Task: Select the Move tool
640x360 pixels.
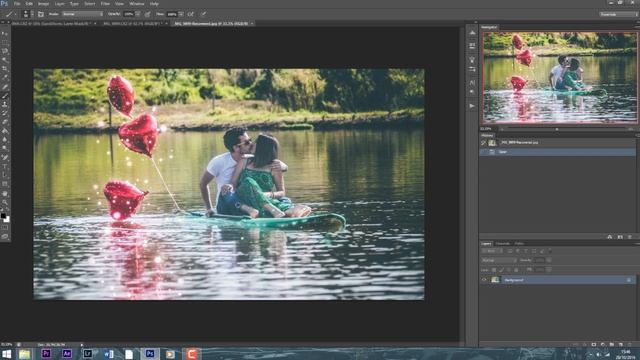Action: pyautogui.click(x=5, y=33)
